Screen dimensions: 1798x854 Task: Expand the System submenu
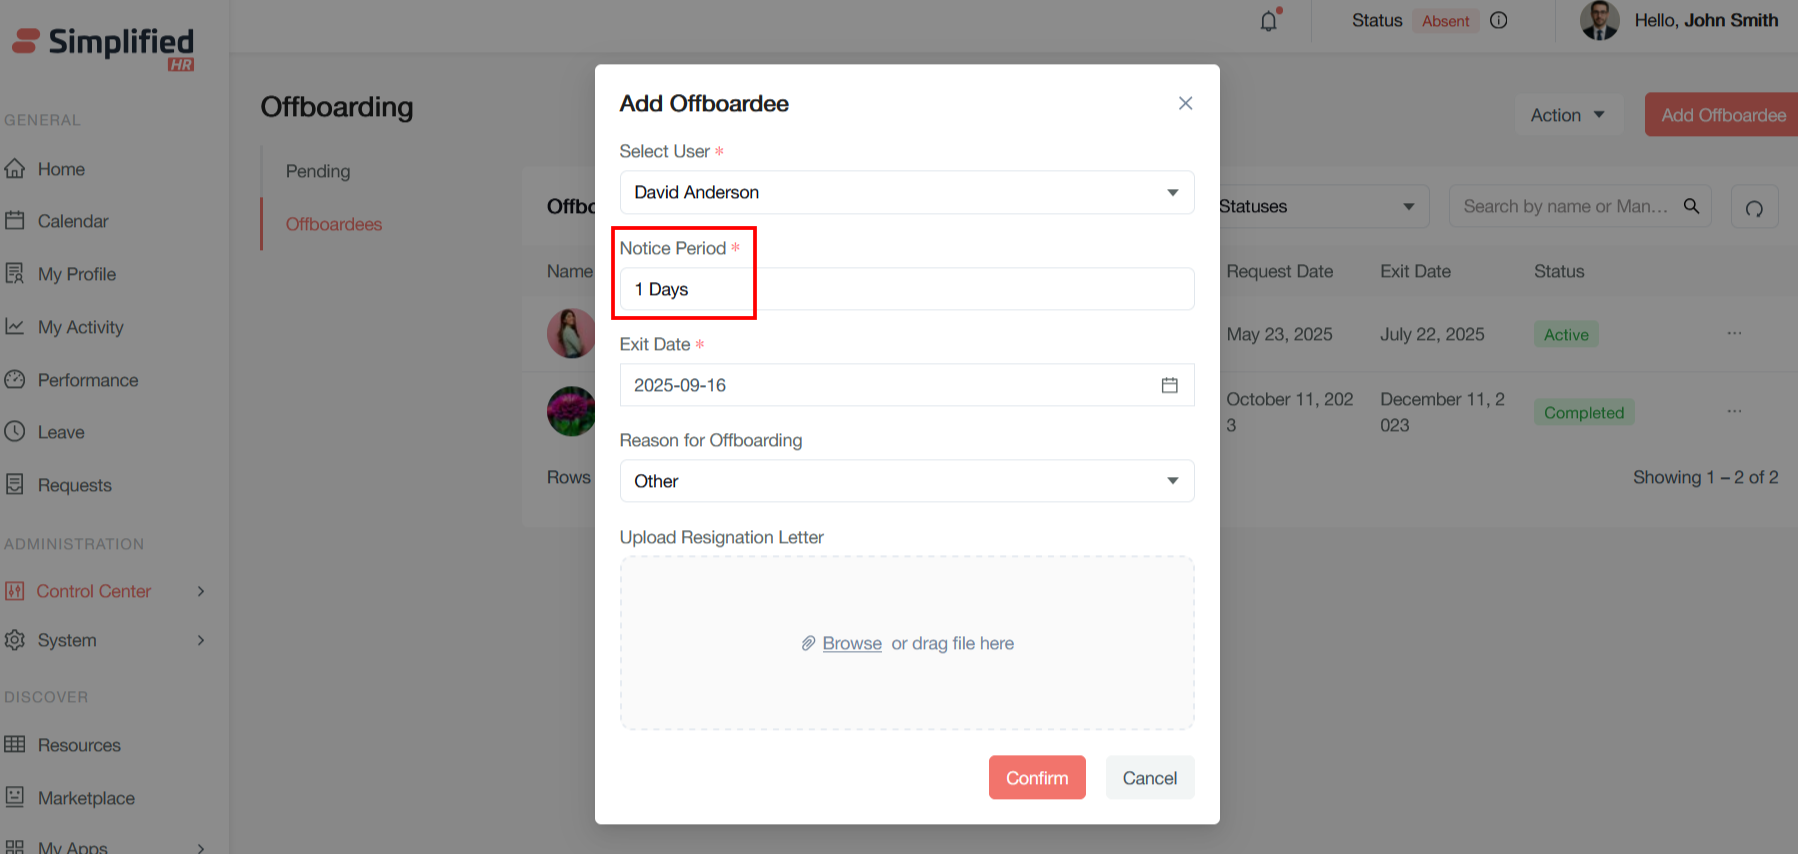(201, 640)
